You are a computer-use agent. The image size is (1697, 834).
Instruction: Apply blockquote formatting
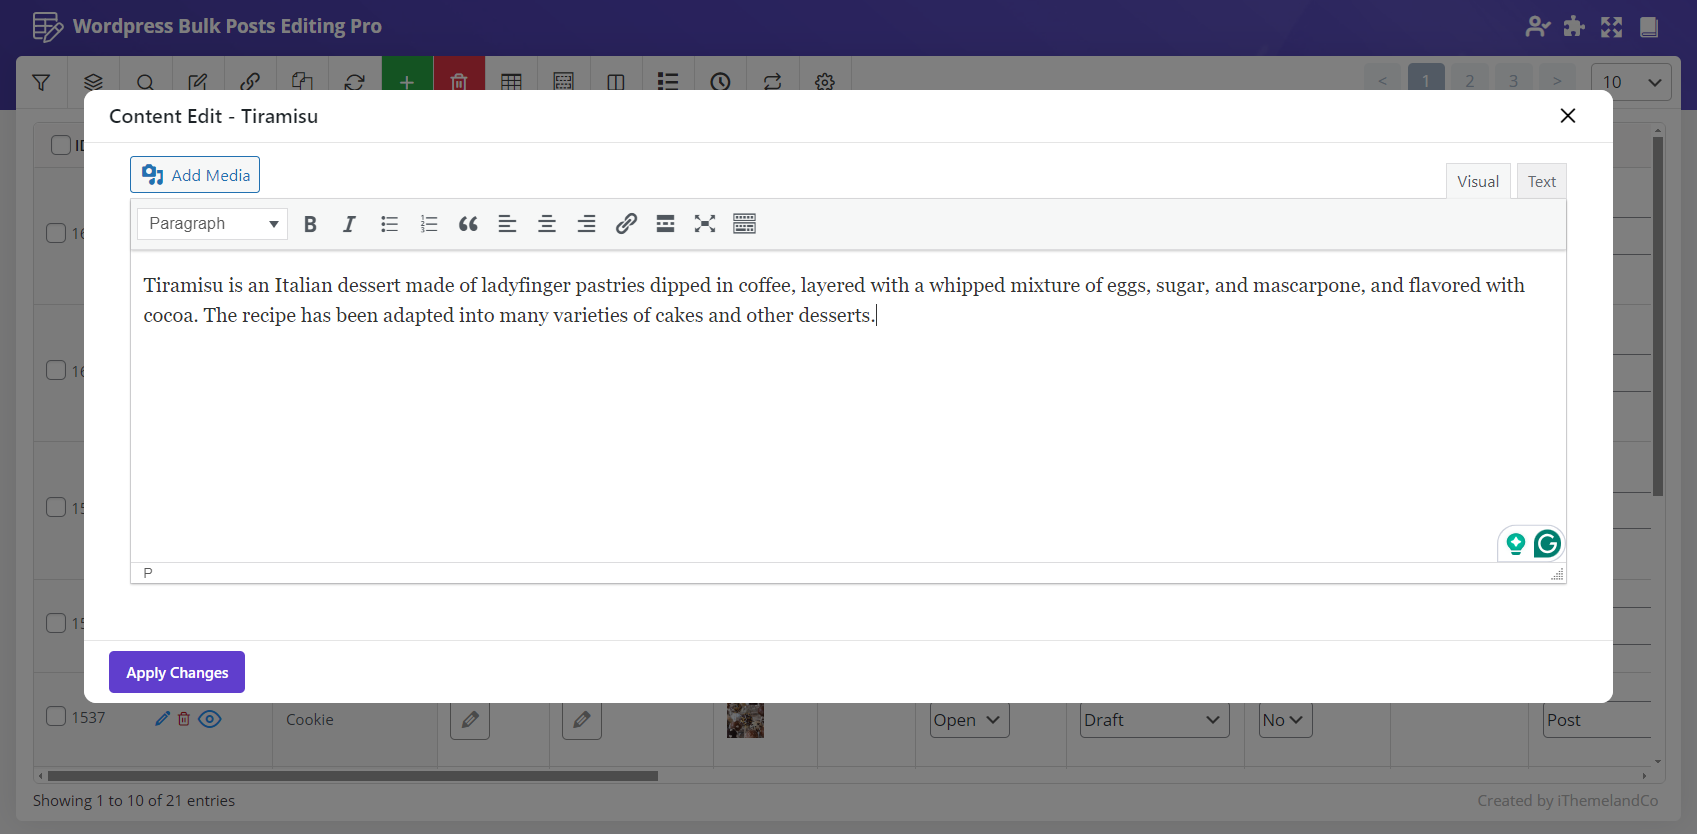[x=468, y=224]
